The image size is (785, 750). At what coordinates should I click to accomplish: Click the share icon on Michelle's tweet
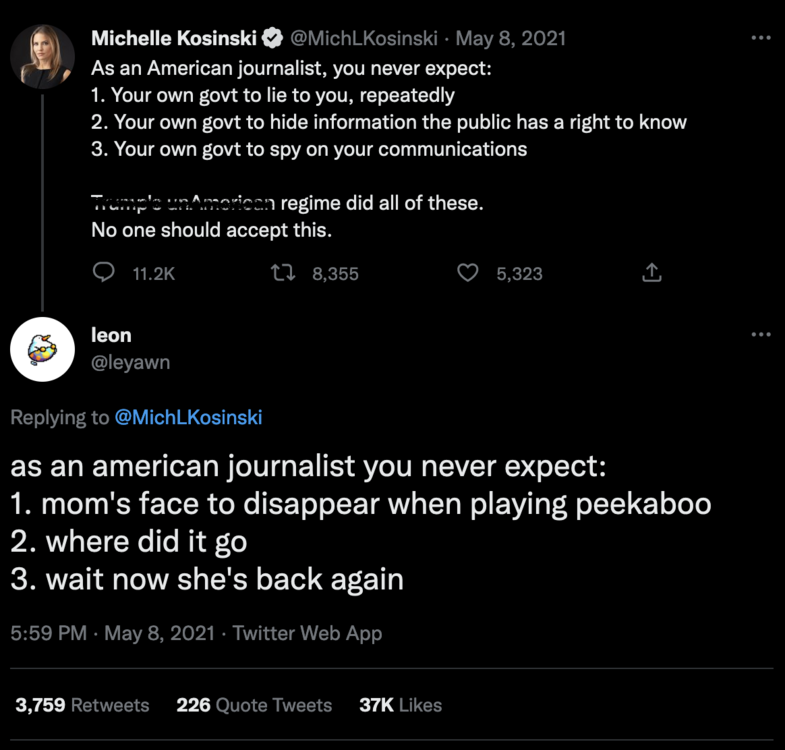coord(651,273)
